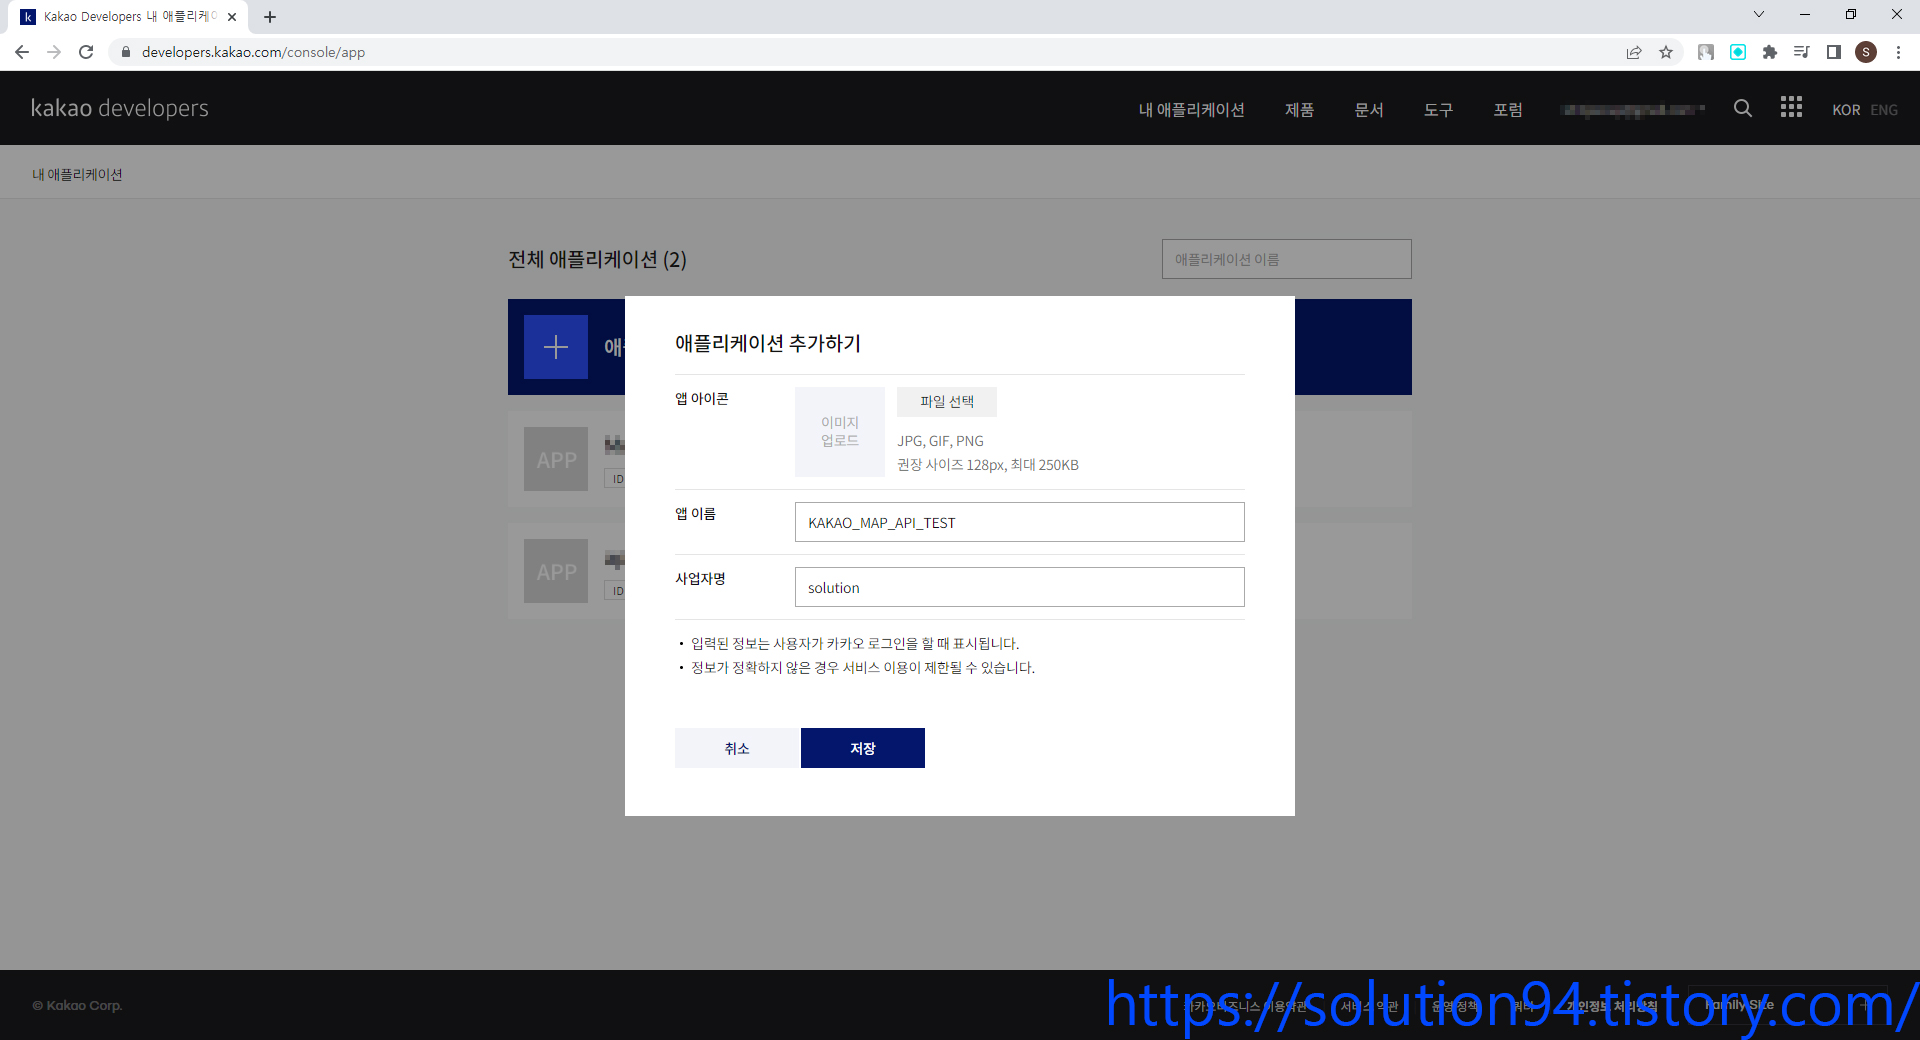Click the address bar URL
Viewport: 1920px width, 1040px height.
pos(253,52)
